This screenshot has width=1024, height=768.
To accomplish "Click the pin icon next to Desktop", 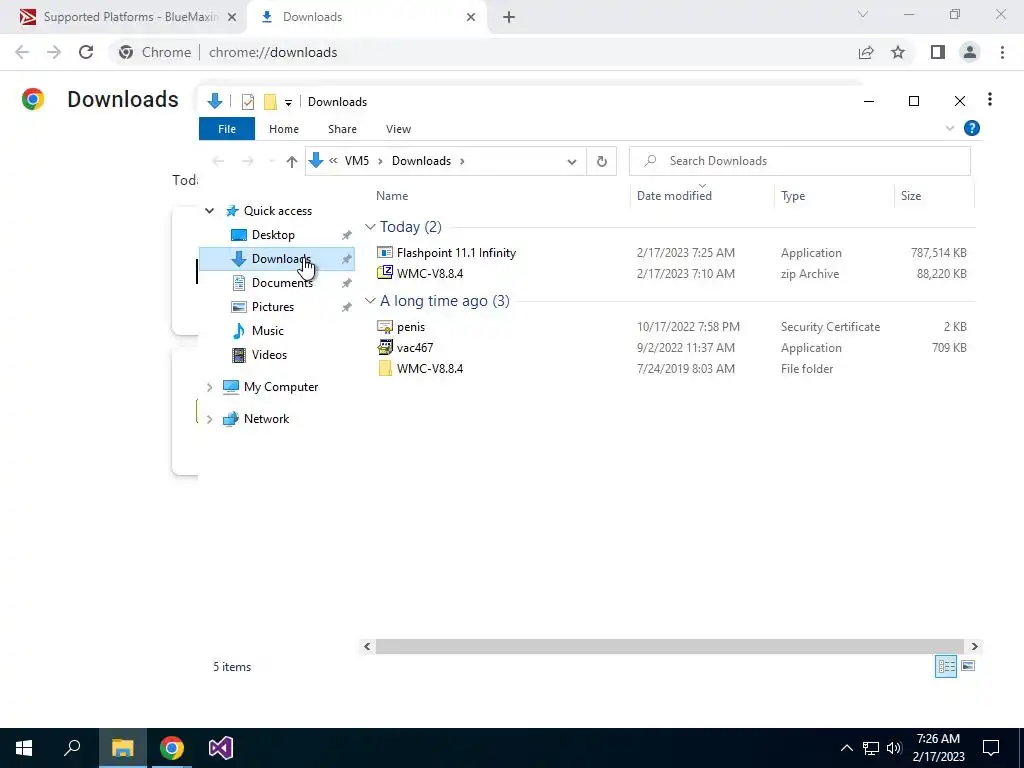I will tap(346, 235).
